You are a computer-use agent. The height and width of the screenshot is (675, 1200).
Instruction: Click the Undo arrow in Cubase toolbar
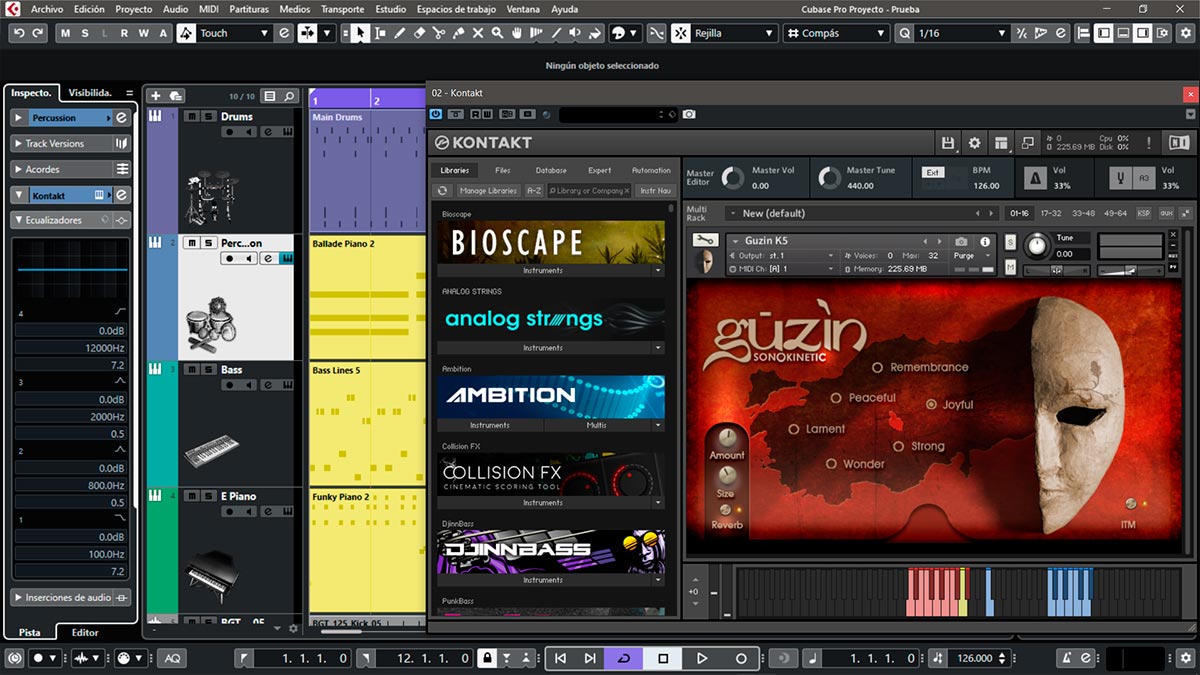(19, 33)
